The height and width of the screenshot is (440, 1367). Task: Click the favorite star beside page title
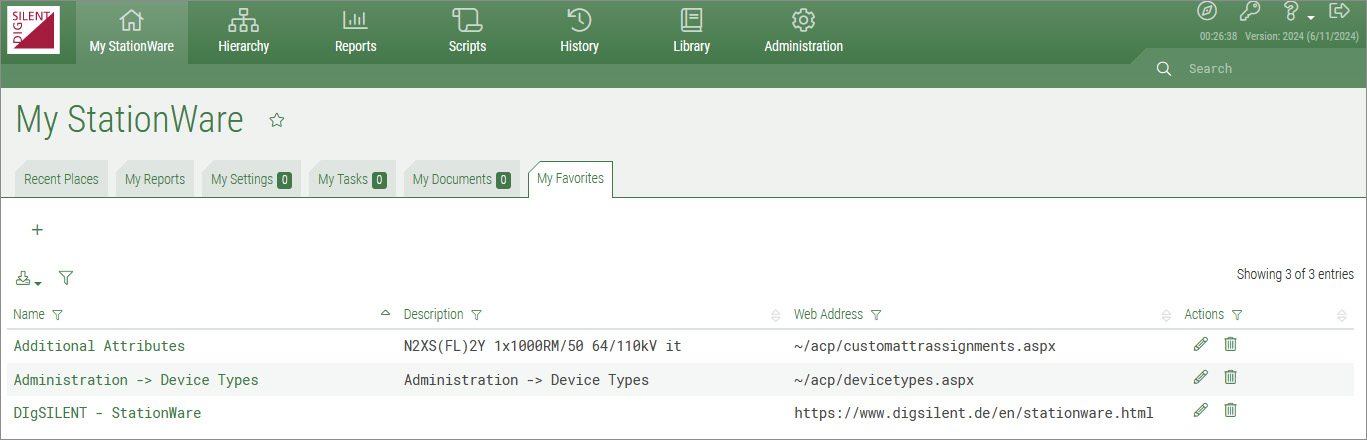pos(277,120)
